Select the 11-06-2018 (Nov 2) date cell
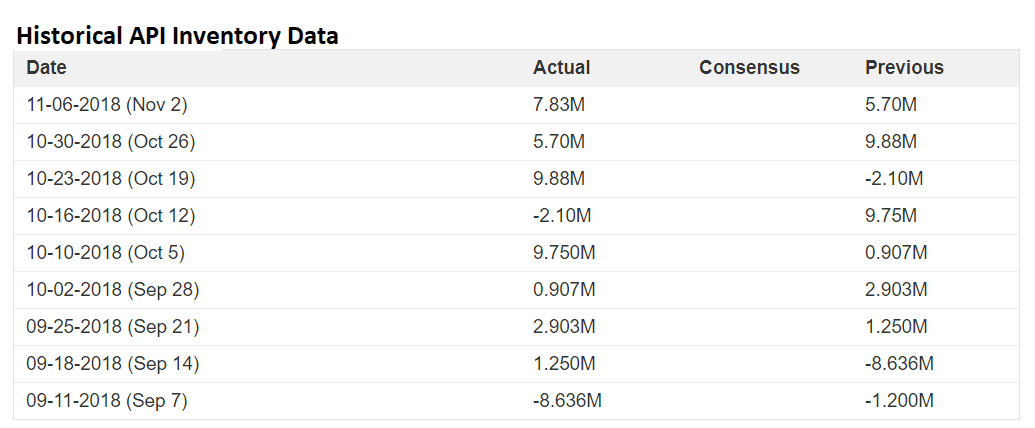This screenshot has height=428, width=1035. pos(107,104)
